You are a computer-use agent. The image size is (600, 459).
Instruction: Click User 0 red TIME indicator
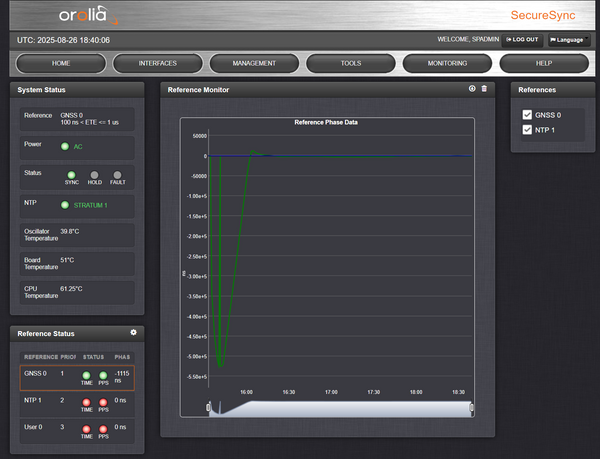[x=86, y=429]
